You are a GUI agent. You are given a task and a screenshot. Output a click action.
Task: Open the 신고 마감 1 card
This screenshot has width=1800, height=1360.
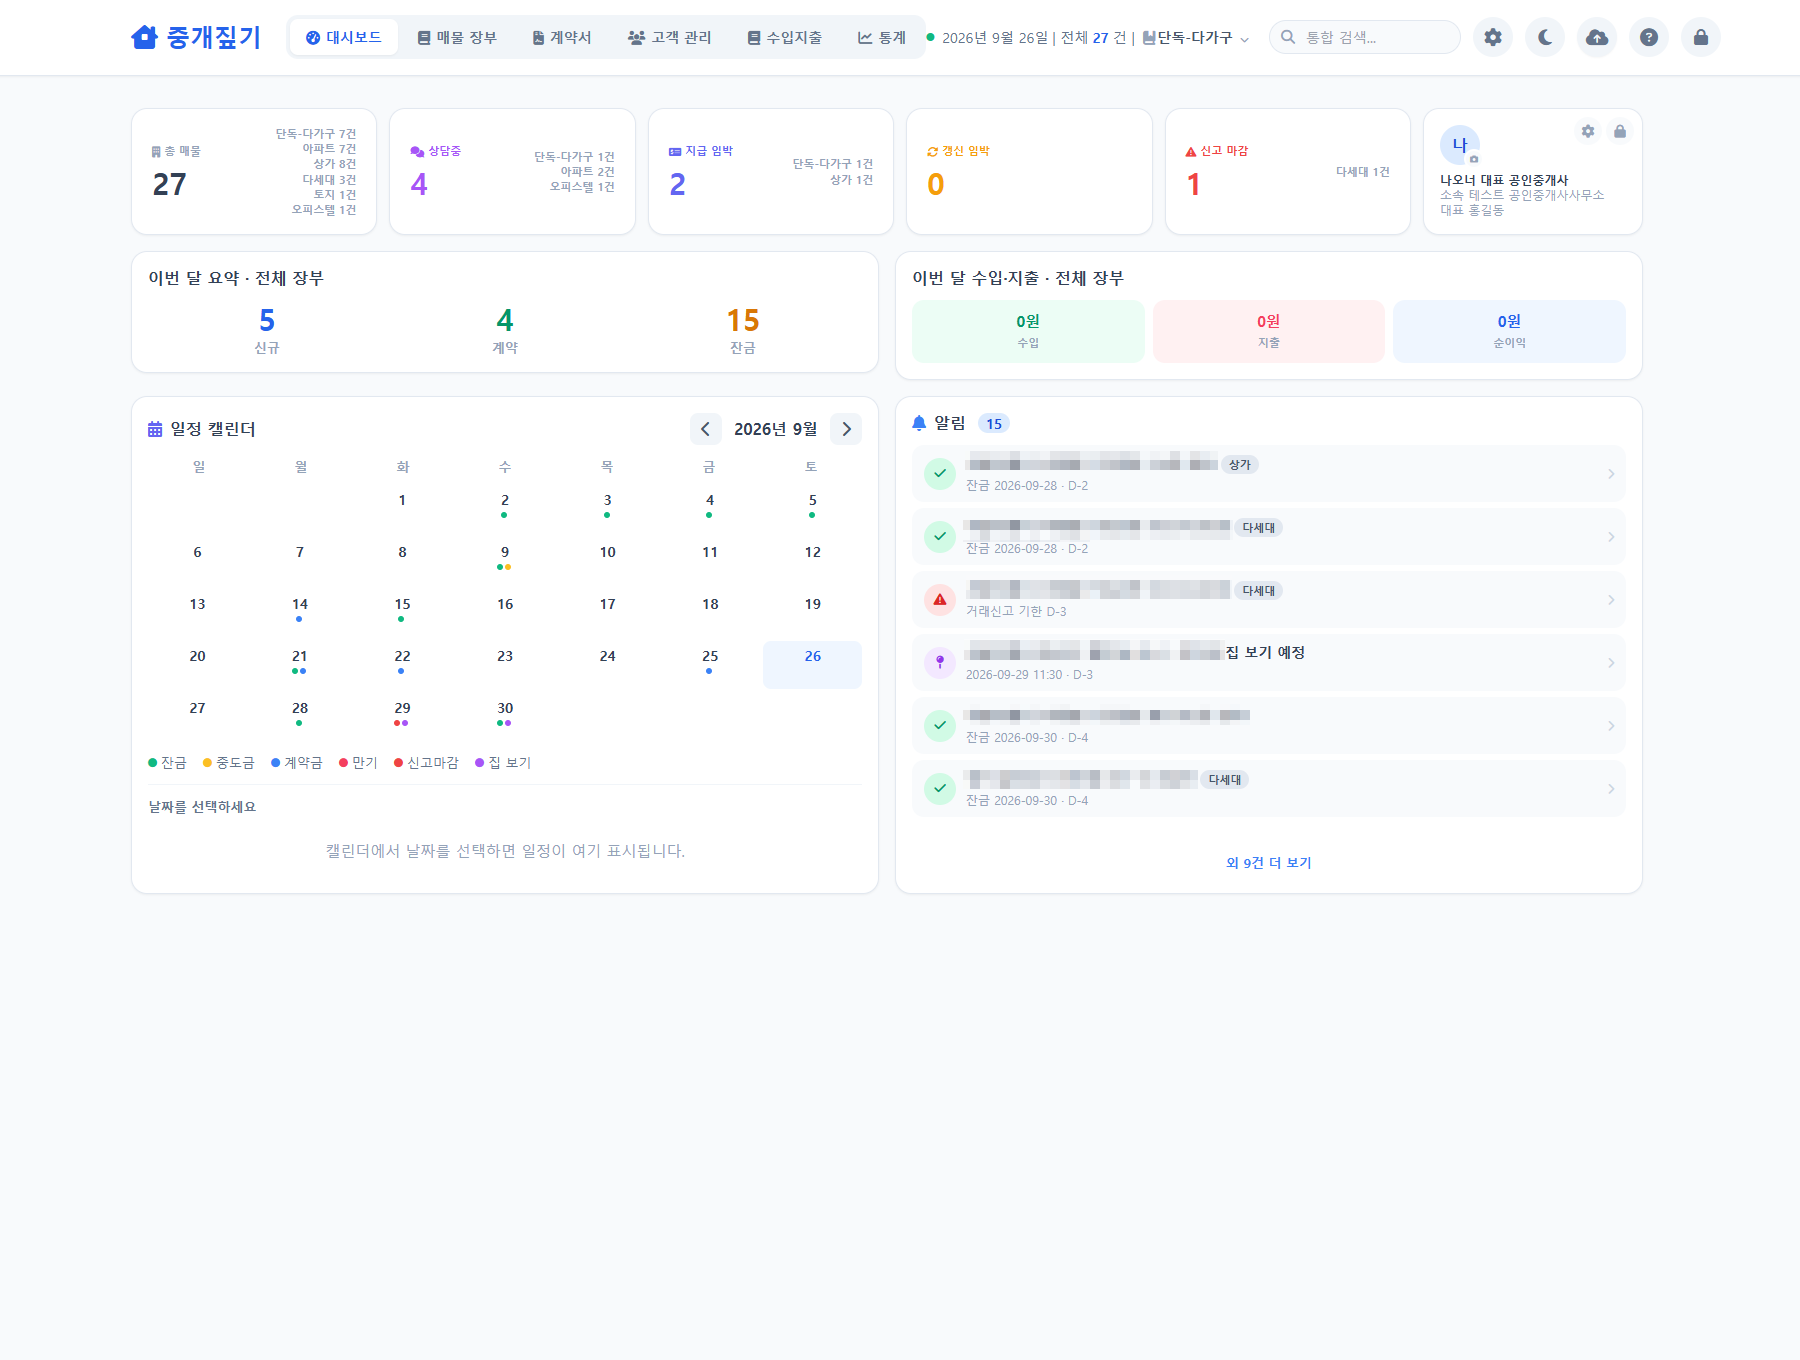coord(1288,172)
